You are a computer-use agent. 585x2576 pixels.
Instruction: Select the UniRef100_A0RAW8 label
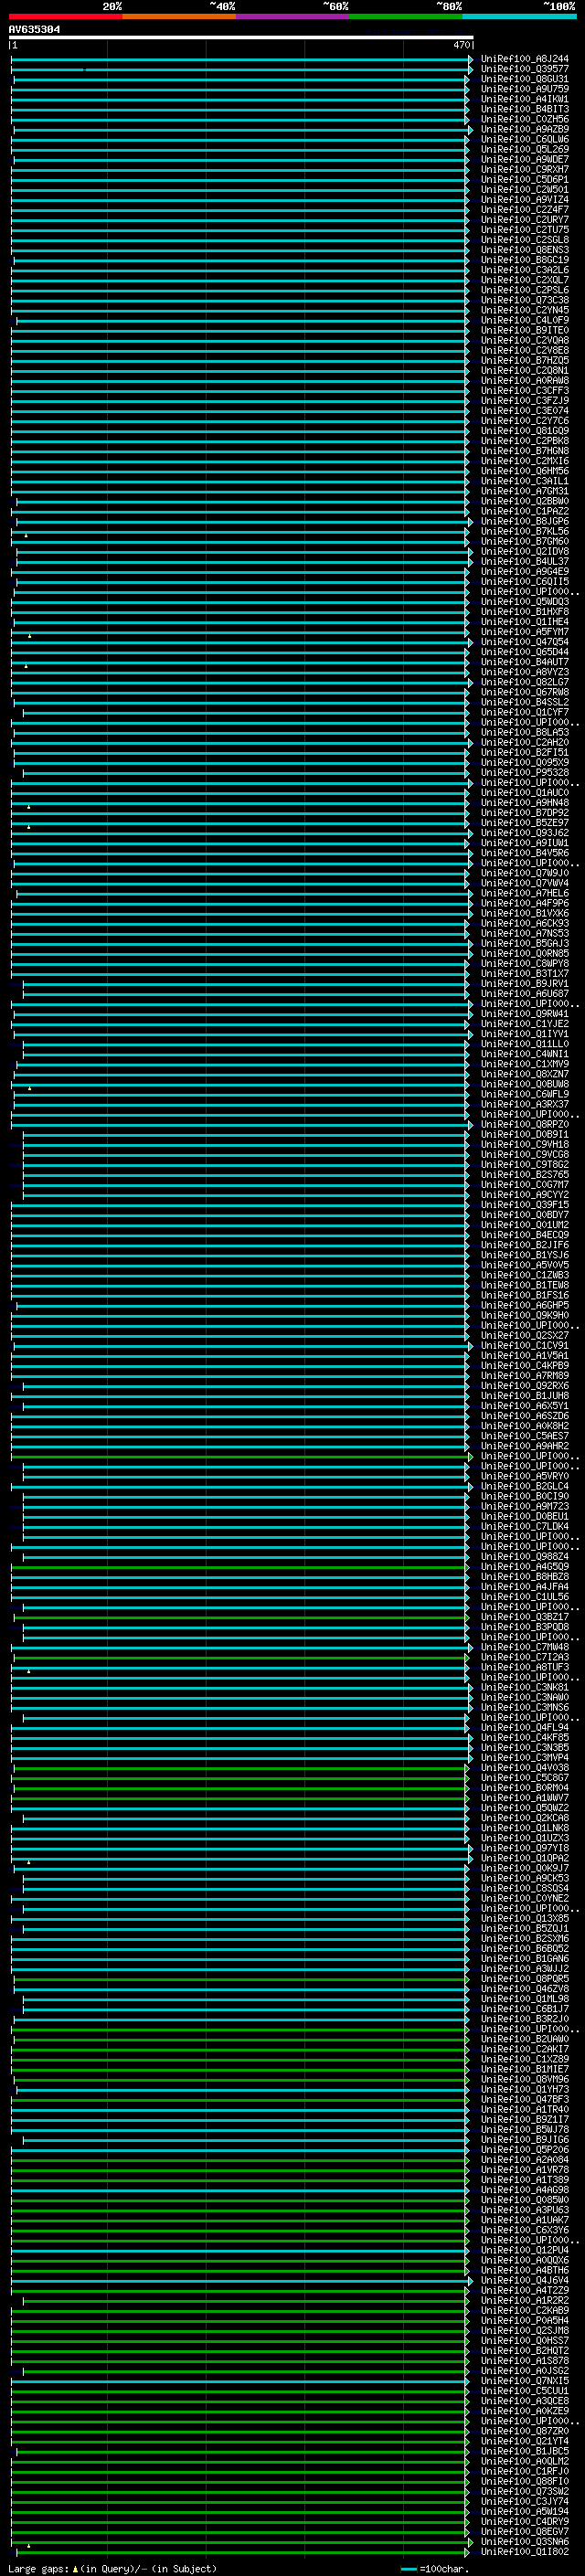tap(524, 380)
